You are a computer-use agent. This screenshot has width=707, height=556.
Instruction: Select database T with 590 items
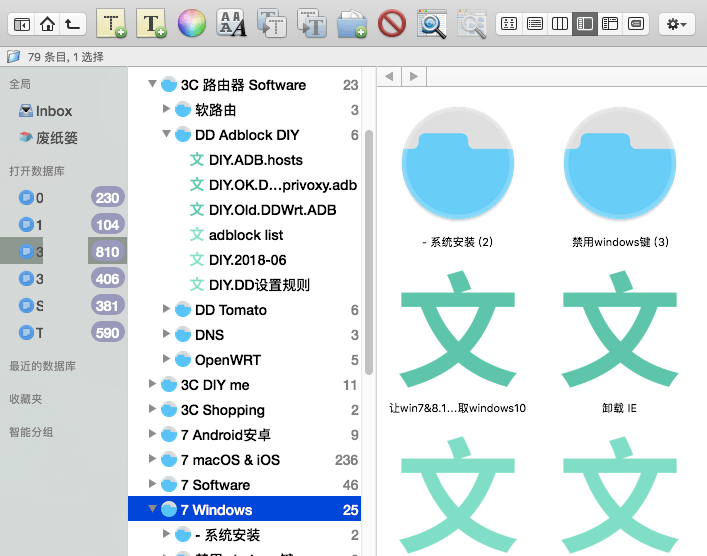pos(63,333)
